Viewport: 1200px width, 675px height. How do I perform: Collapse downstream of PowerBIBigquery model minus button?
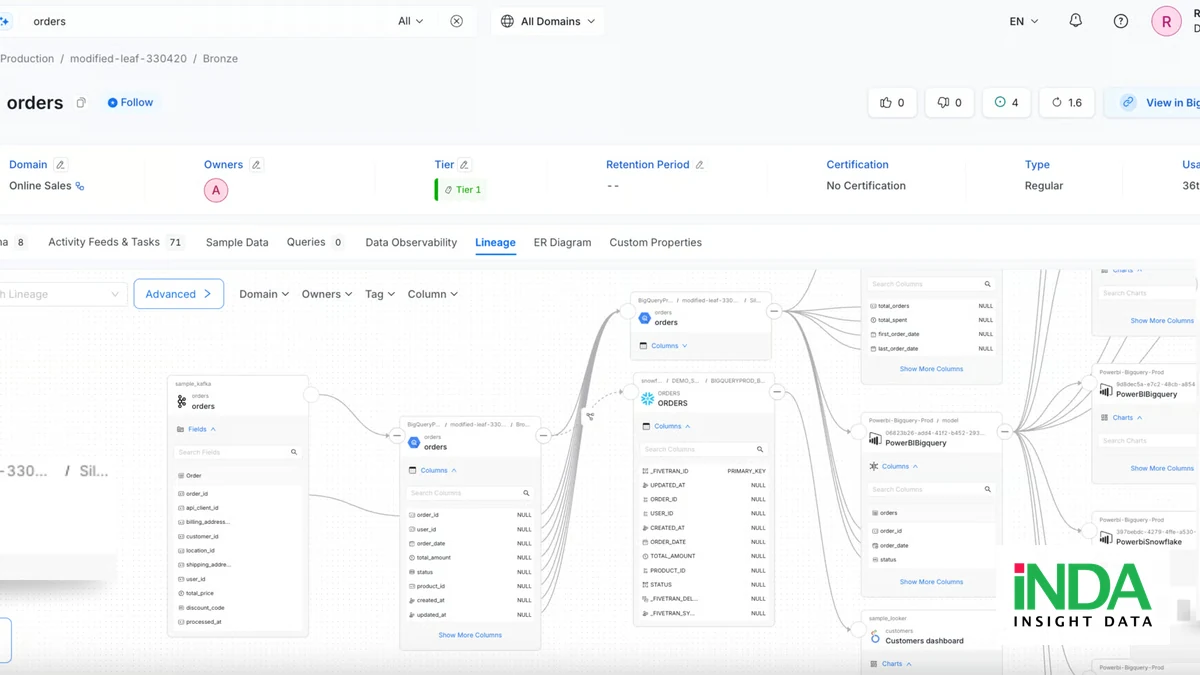[x=1005, y=432]
